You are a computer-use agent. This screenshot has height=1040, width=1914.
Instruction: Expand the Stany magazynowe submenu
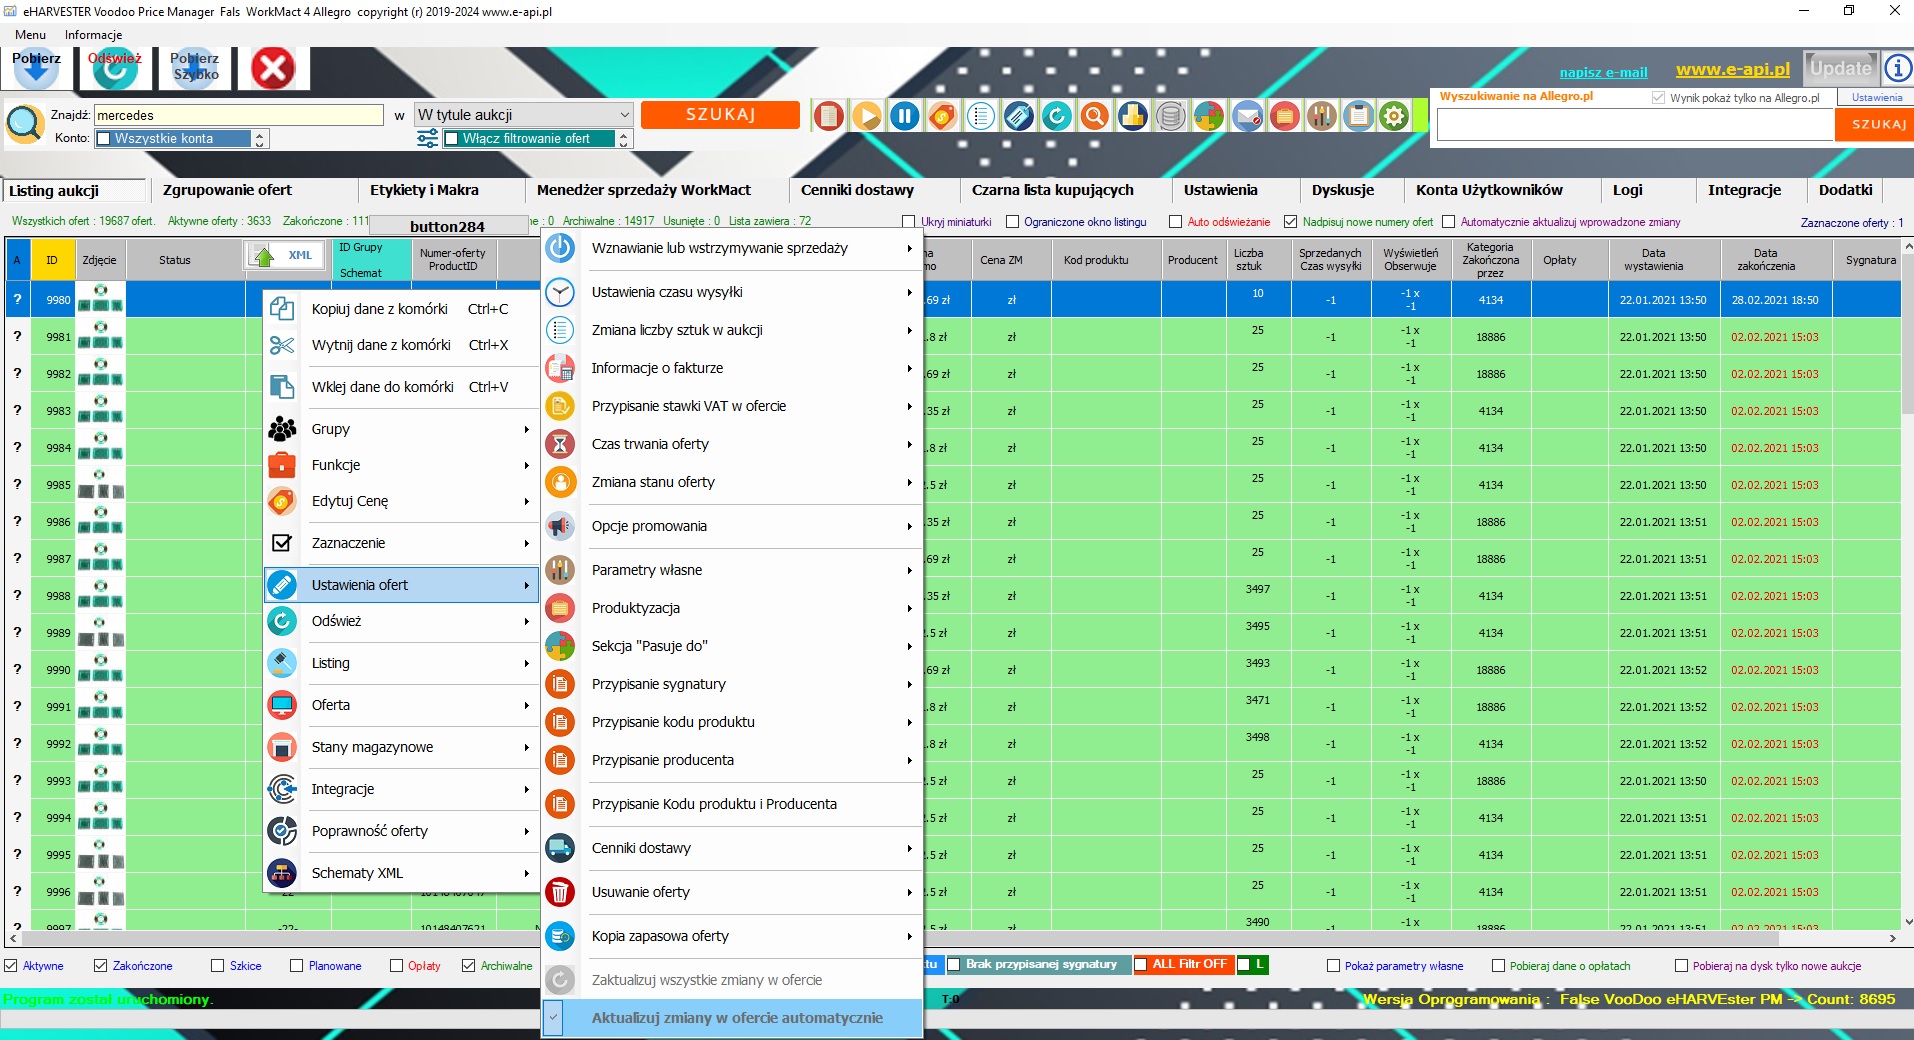pyautogui.click(x=401, y=747)
